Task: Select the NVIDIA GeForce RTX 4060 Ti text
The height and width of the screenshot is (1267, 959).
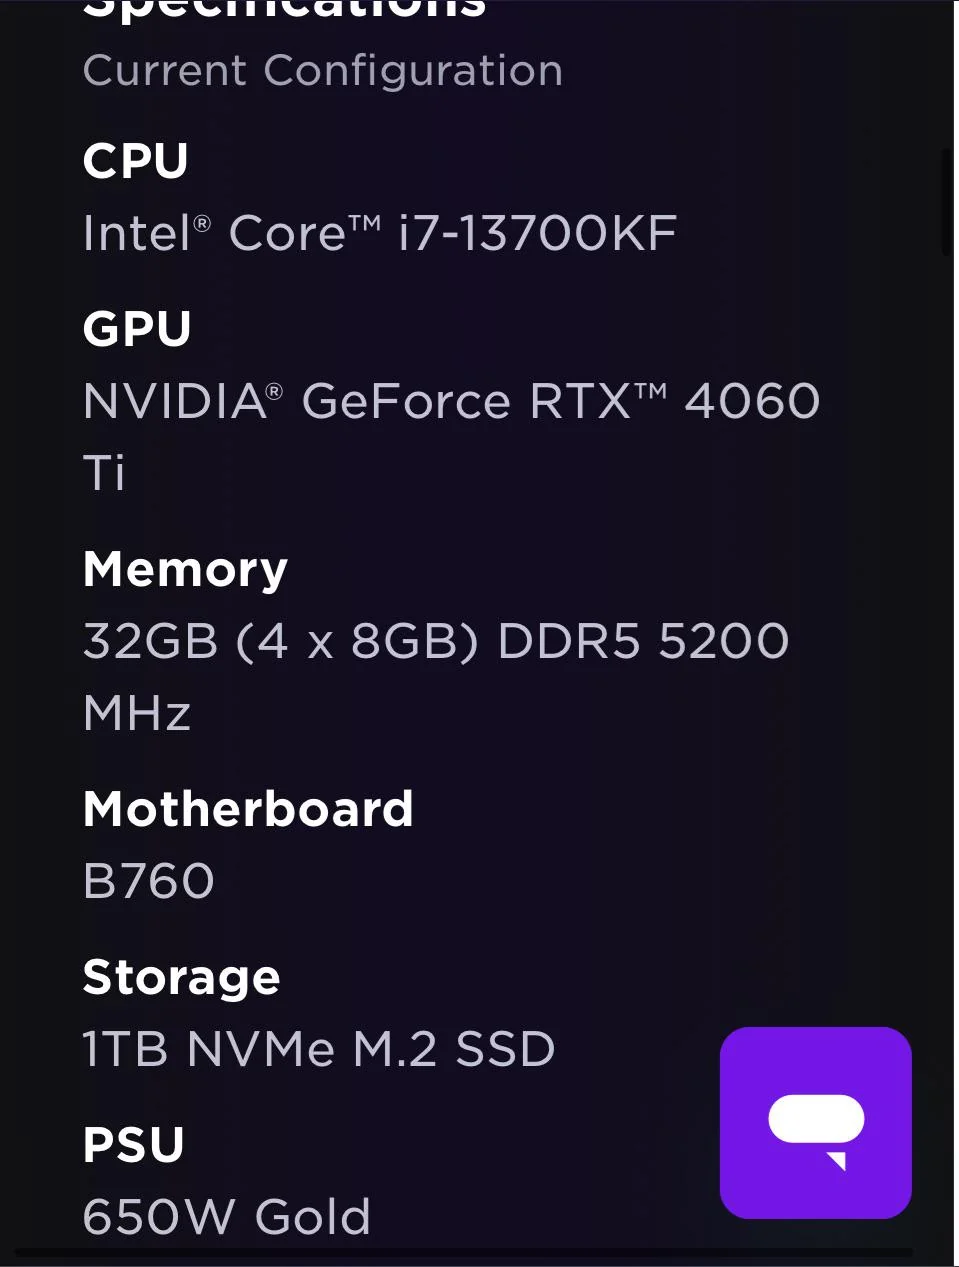Action: (450, 400)
